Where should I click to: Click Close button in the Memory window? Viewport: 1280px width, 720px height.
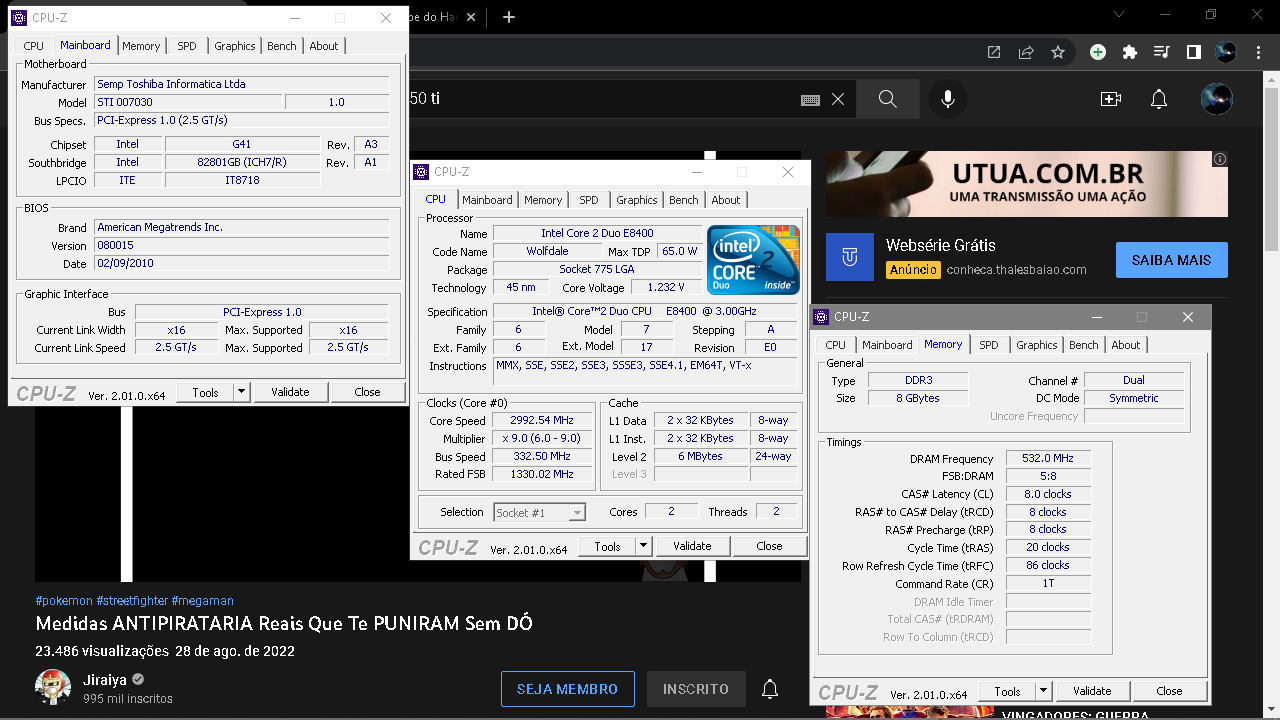point(1169,691)
